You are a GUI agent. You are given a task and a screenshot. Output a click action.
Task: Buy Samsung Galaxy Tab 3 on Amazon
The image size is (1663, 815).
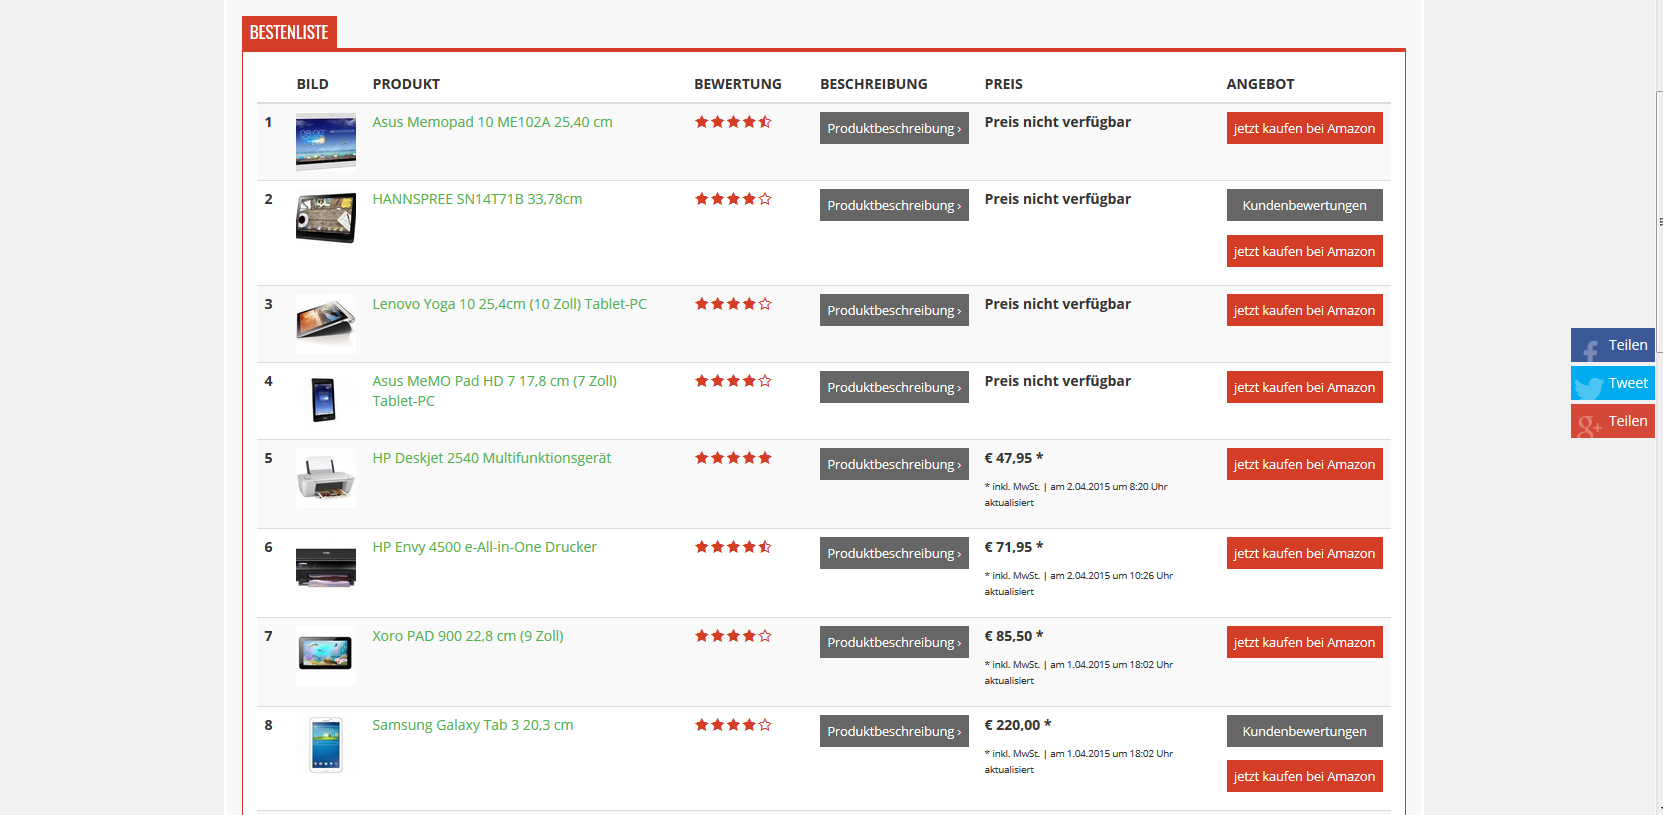click(x=1304, y=776)
